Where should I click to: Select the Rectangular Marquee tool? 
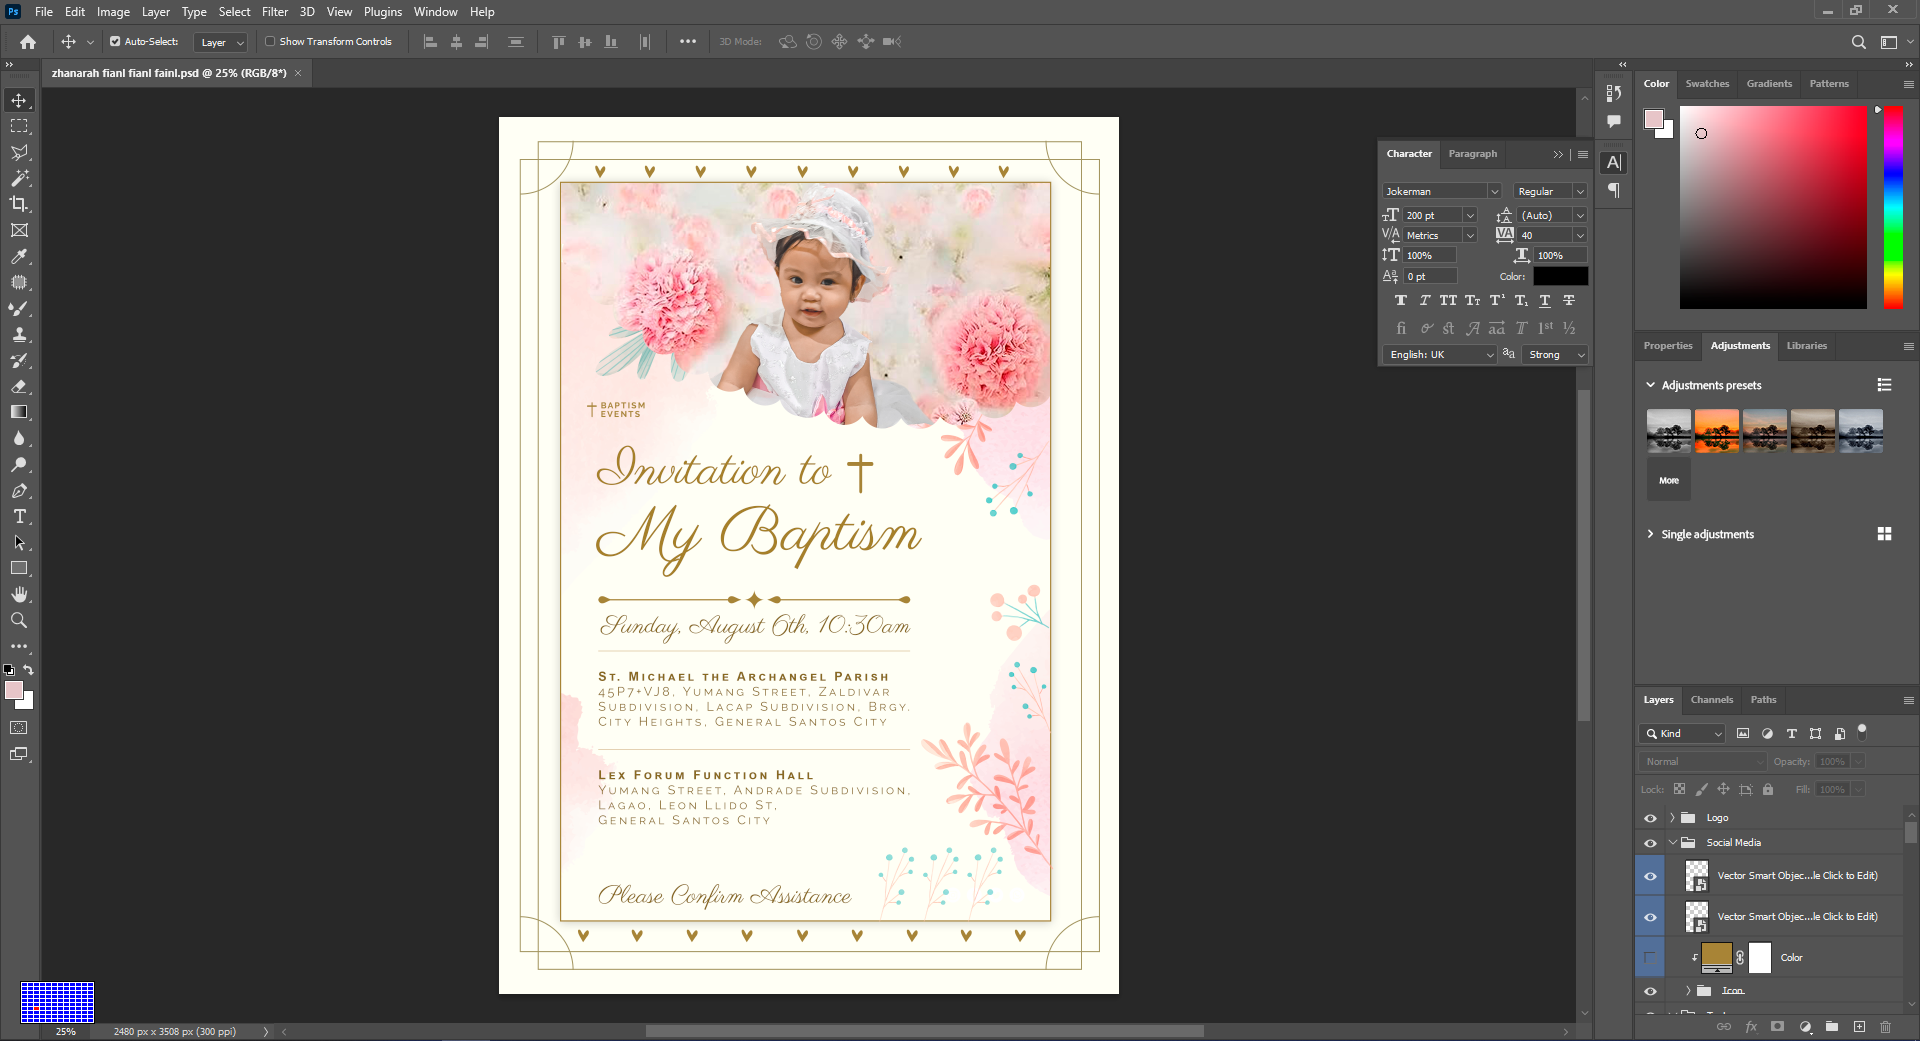point(19,126)
